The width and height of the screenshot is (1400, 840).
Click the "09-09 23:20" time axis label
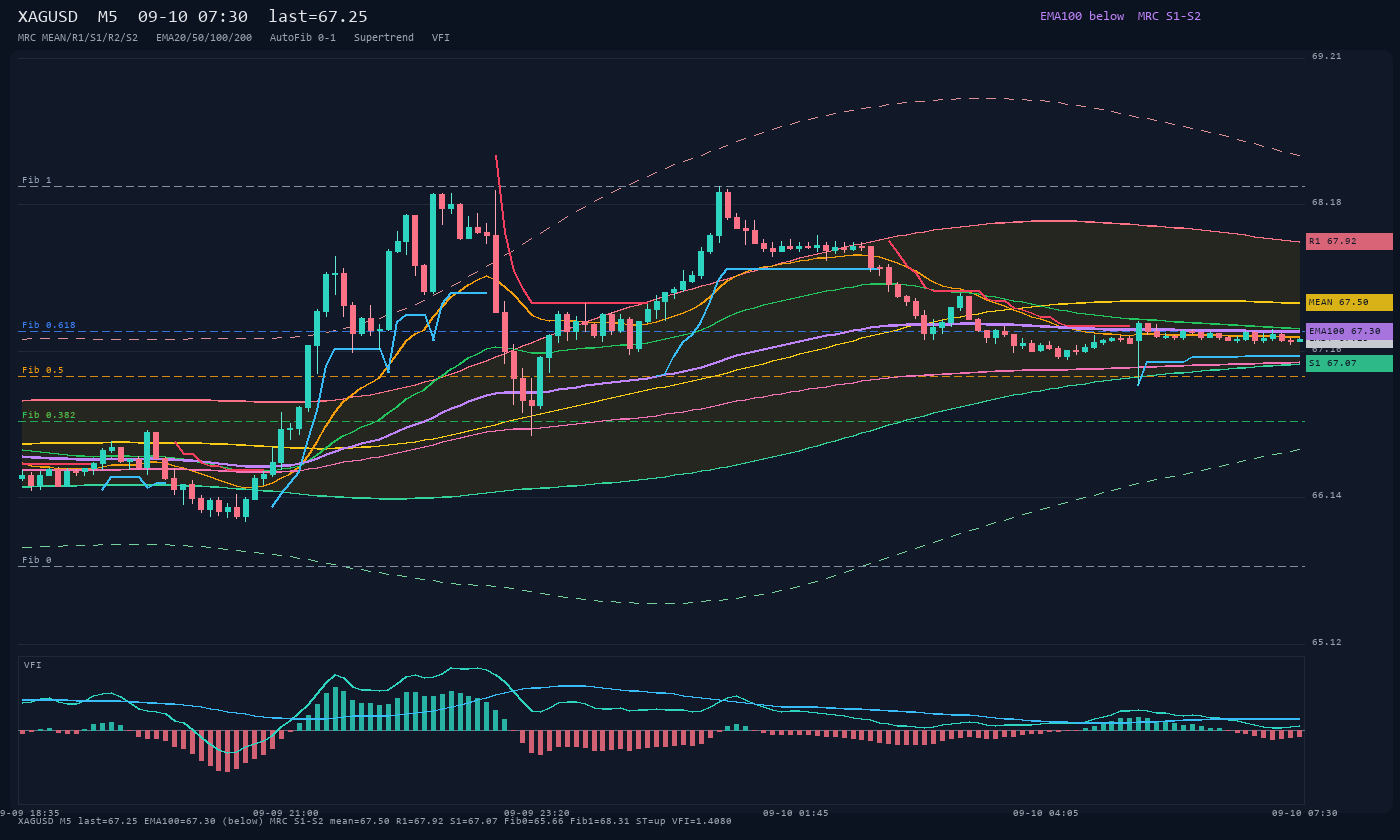coord(537,813)
